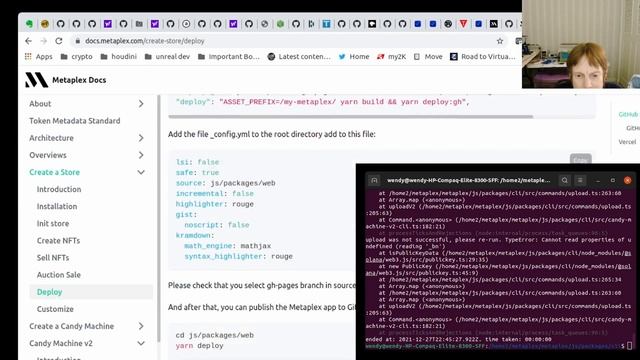Click the 'source: js/packages/web' config line
The image size is (640, 360).
pyautogui.click(x=225, y=183)
